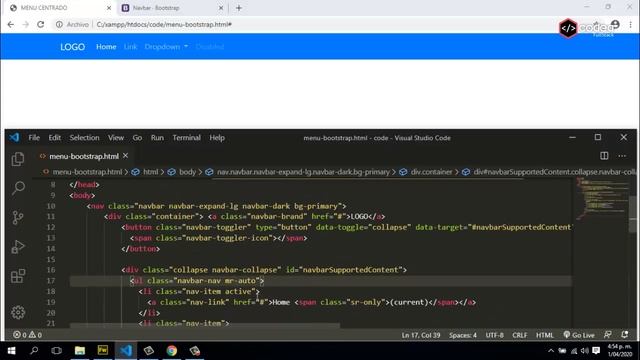Change CRLF end of line sequence

pos(520,335)
